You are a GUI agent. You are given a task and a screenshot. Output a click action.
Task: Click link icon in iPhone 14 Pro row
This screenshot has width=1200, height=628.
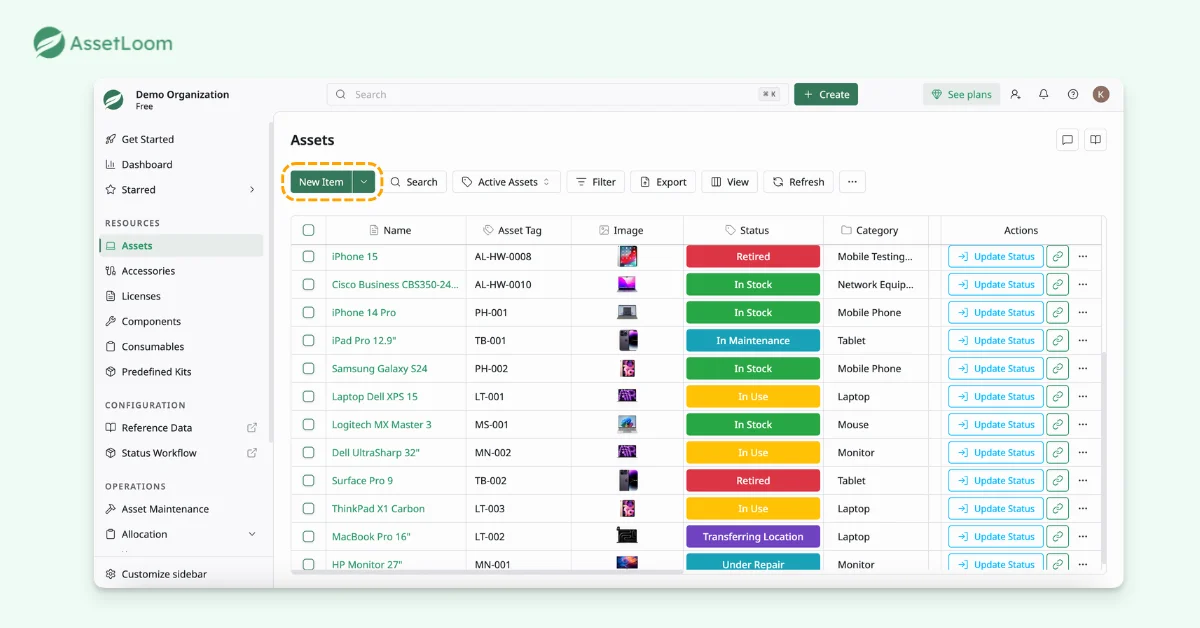click(1058, 313)
